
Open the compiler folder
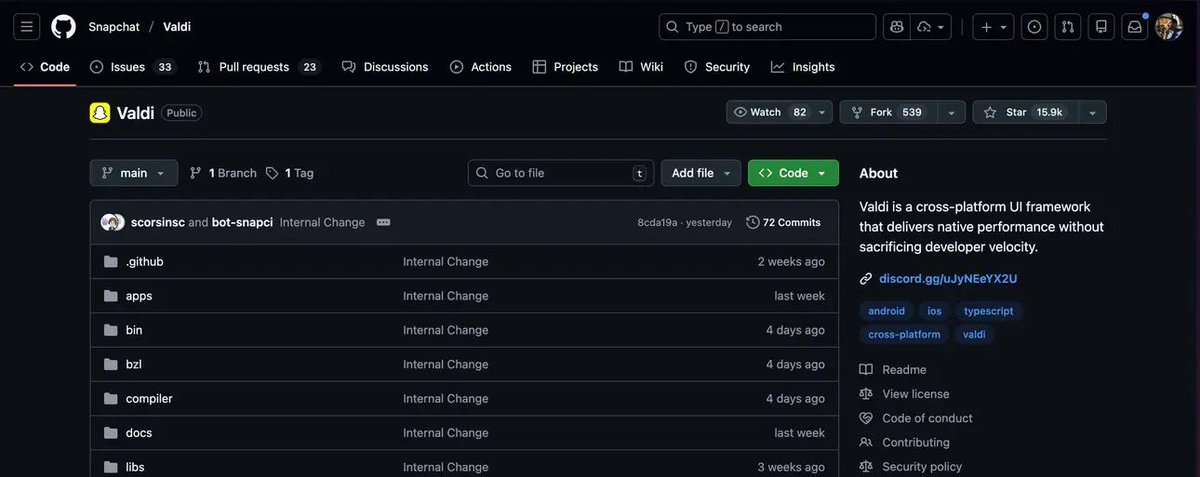149,398
